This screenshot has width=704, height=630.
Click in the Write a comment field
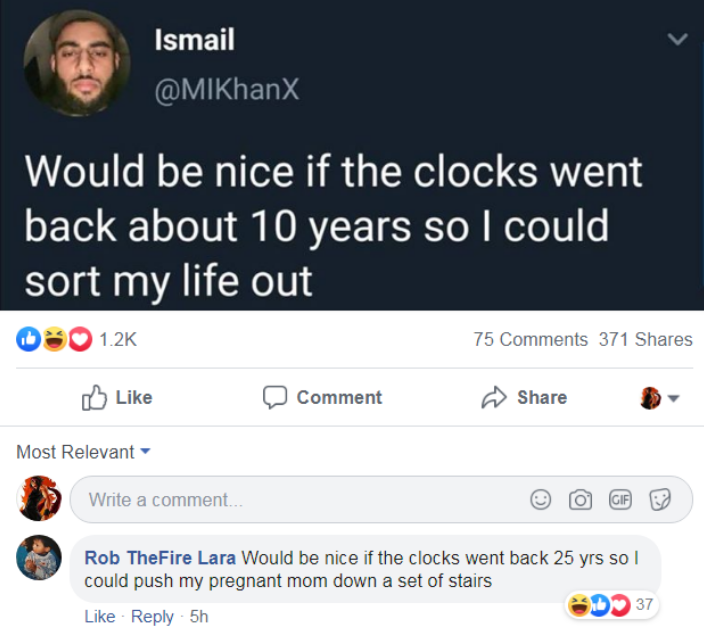(300, 499)
